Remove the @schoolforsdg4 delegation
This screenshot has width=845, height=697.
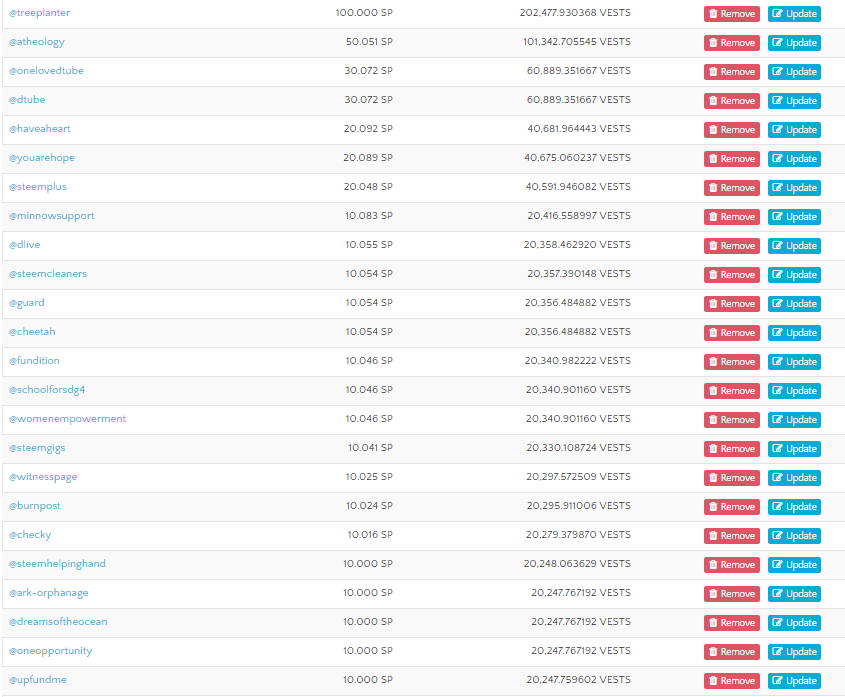(x=732, y=391)
